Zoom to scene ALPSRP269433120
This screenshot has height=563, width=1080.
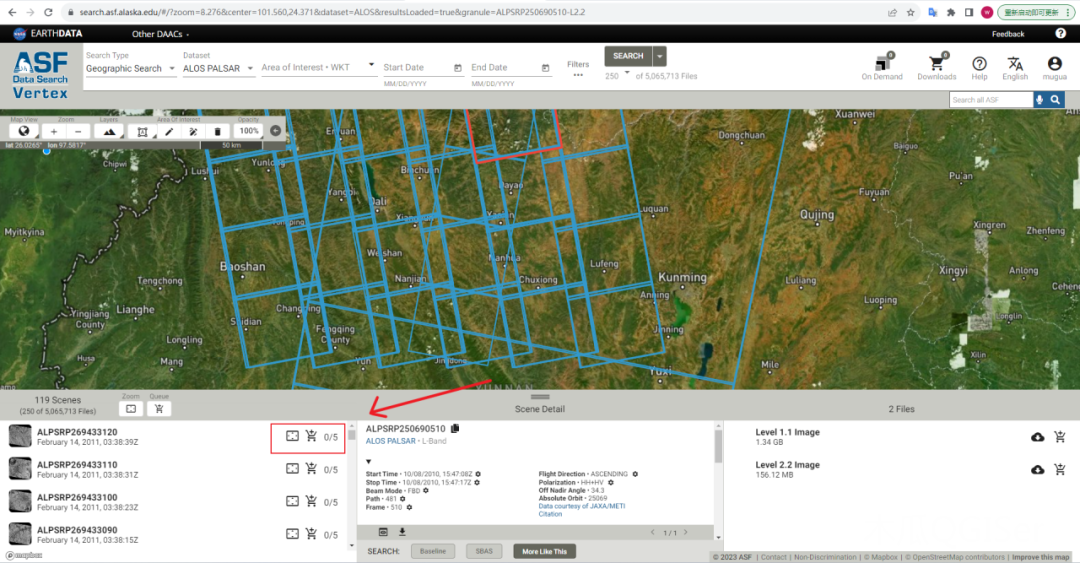[x=292, y=436]
